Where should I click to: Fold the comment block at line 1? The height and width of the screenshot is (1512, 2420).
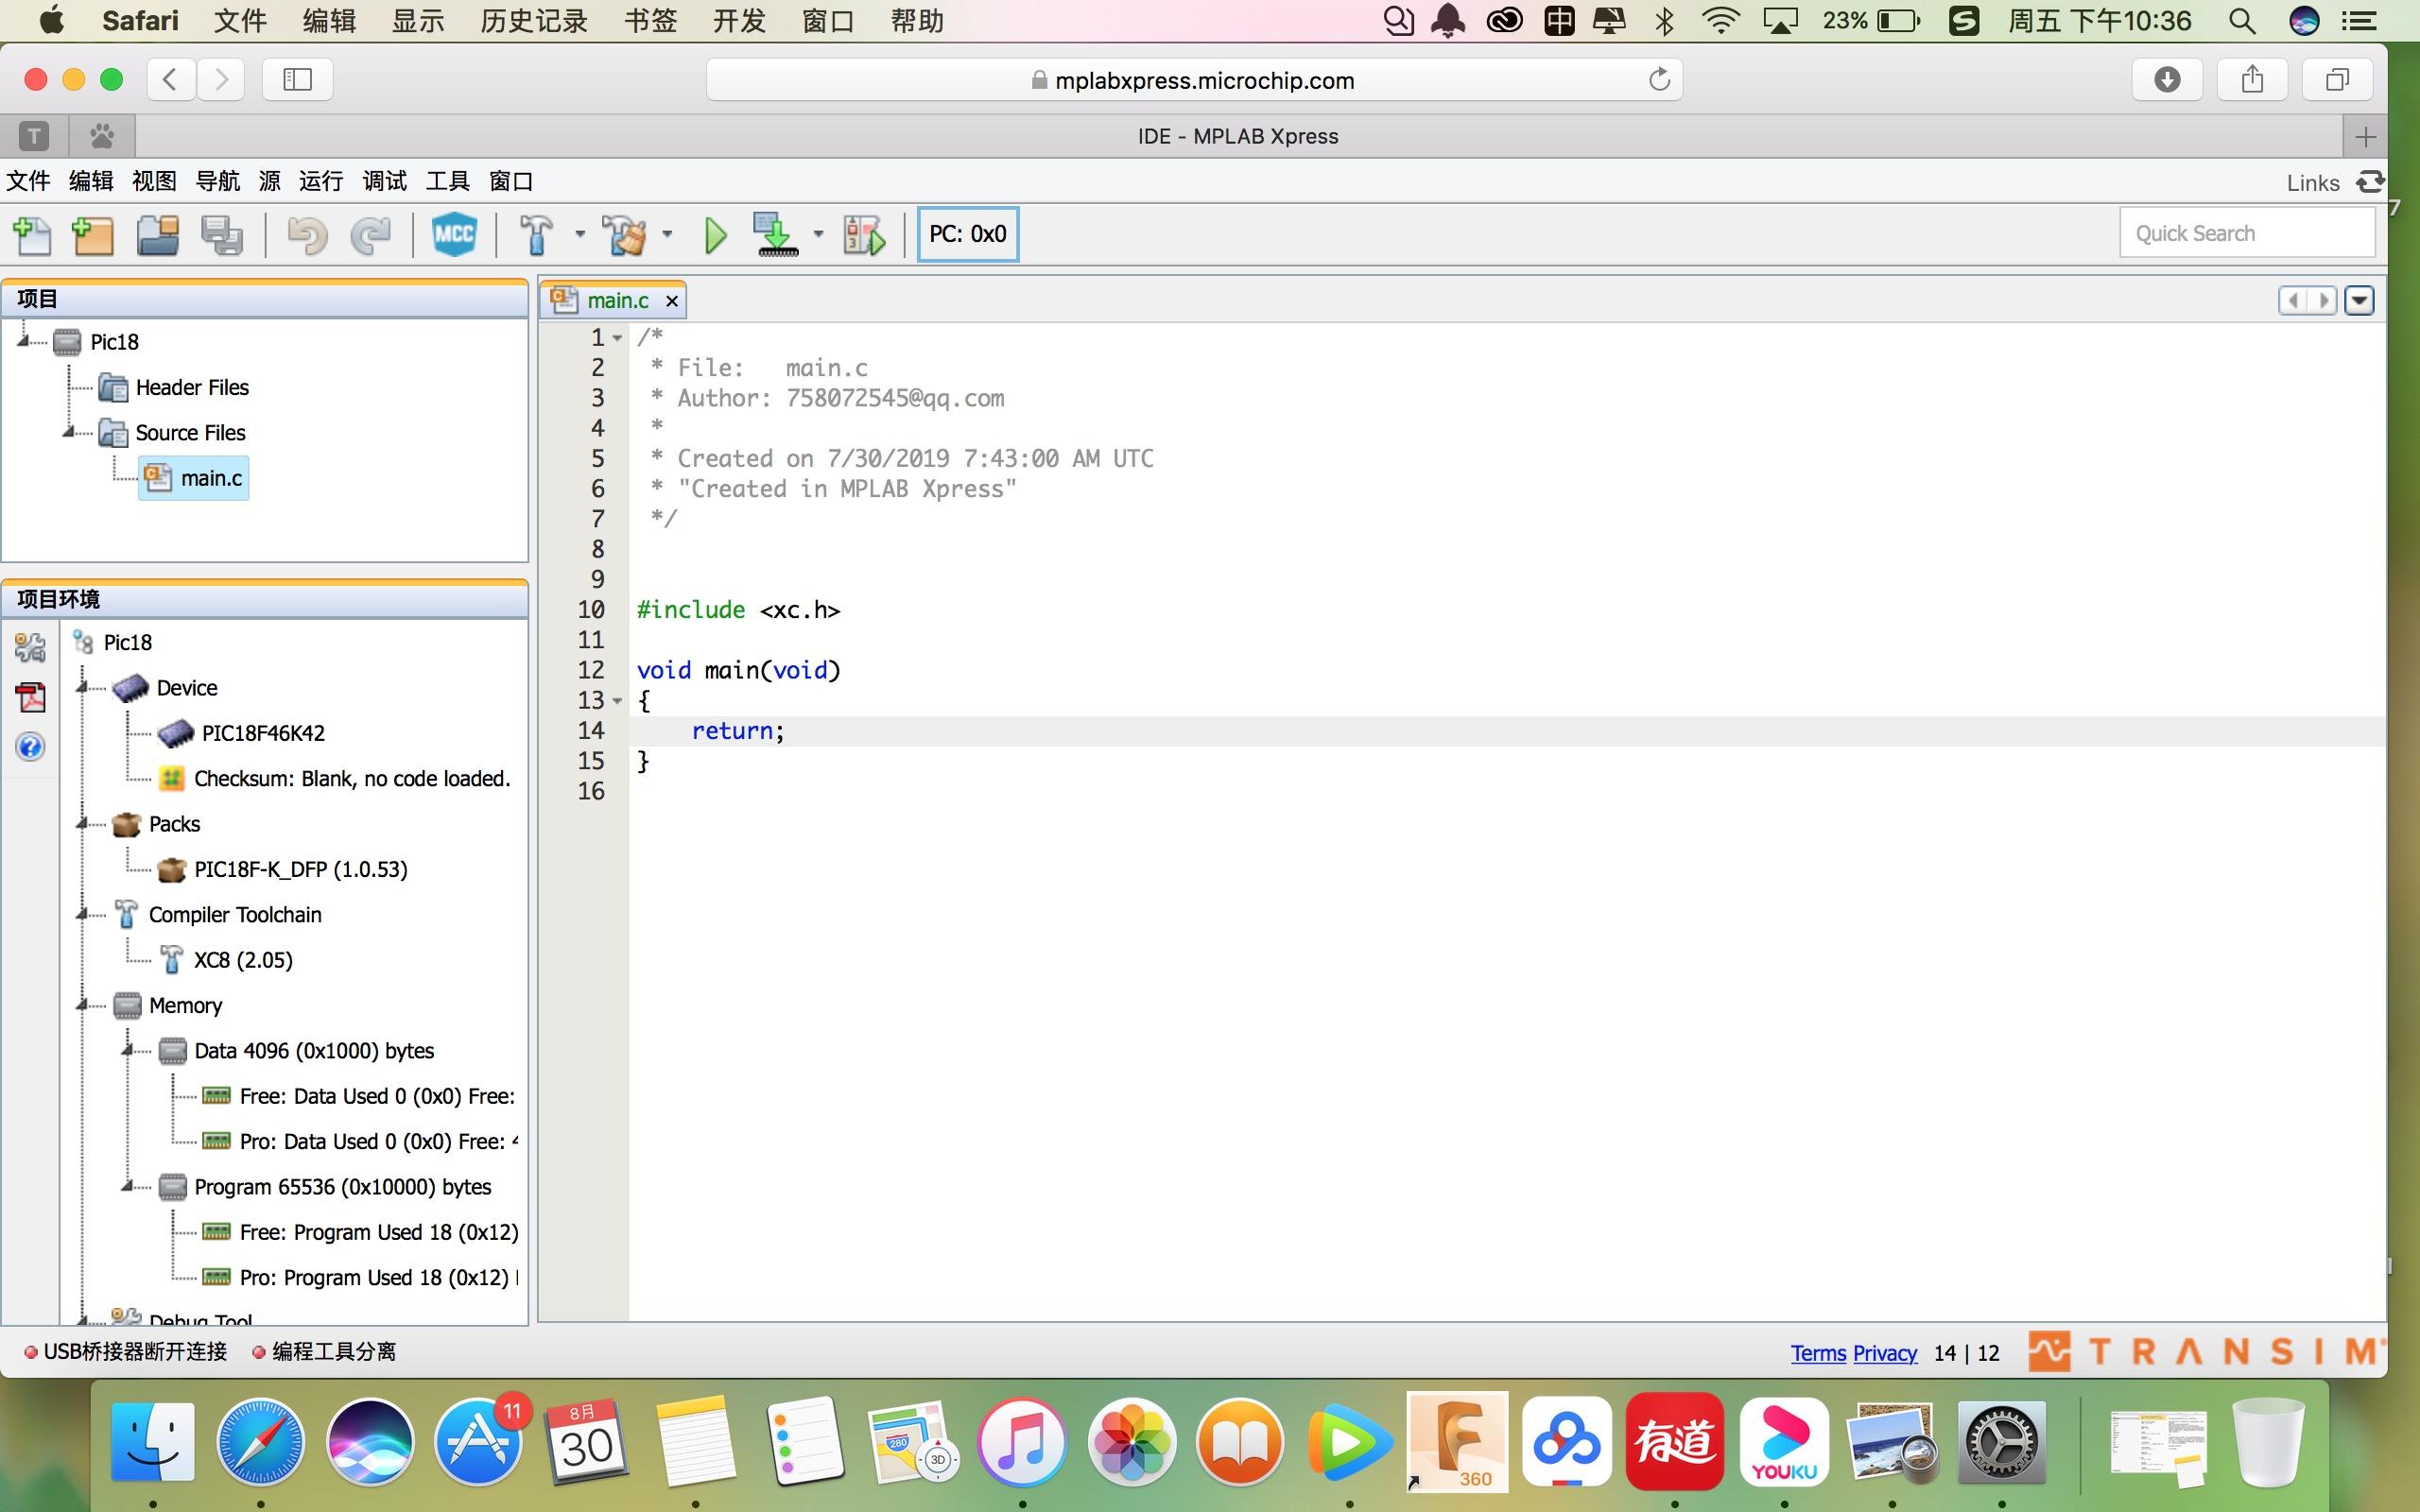coord(618,338)
